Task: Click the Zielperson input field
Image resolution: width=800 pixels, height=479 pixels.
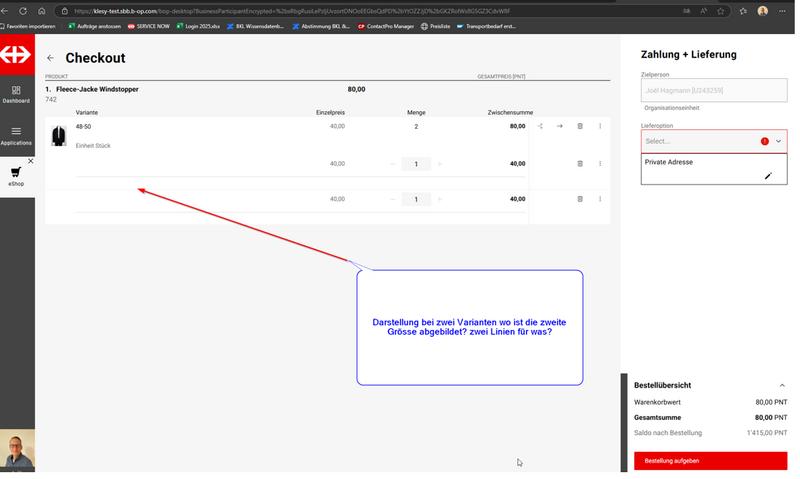Action: (x=713, y=90)
